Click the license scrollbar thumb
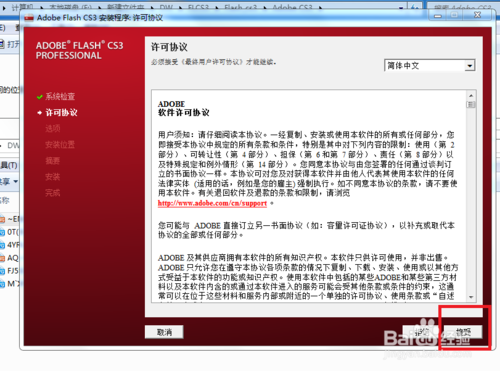Viewport: 500px width, 371px height. [x=471, y=105]
